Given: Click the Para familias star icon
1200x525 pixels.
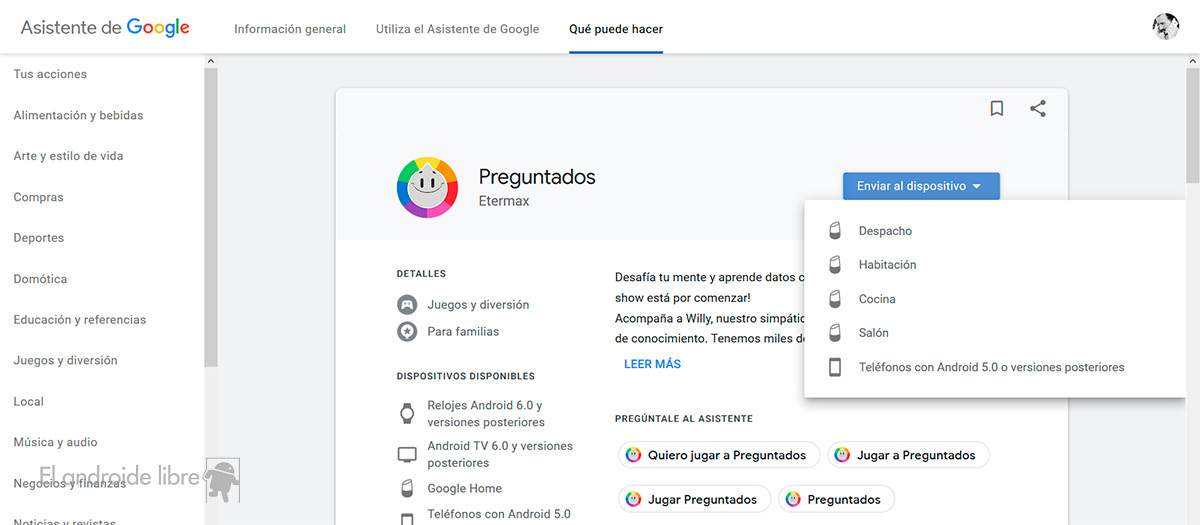Looking at the screenshot, I should click(407, 332).
